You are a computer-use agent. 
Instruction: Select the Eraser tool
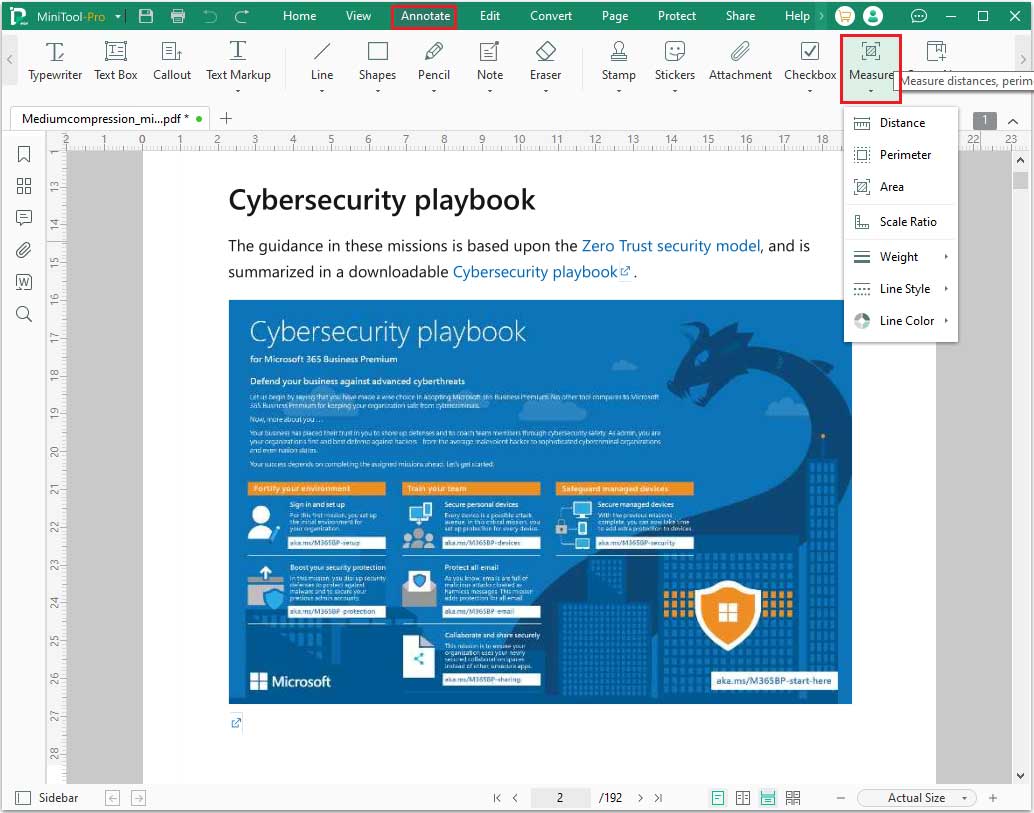[545, 65]
